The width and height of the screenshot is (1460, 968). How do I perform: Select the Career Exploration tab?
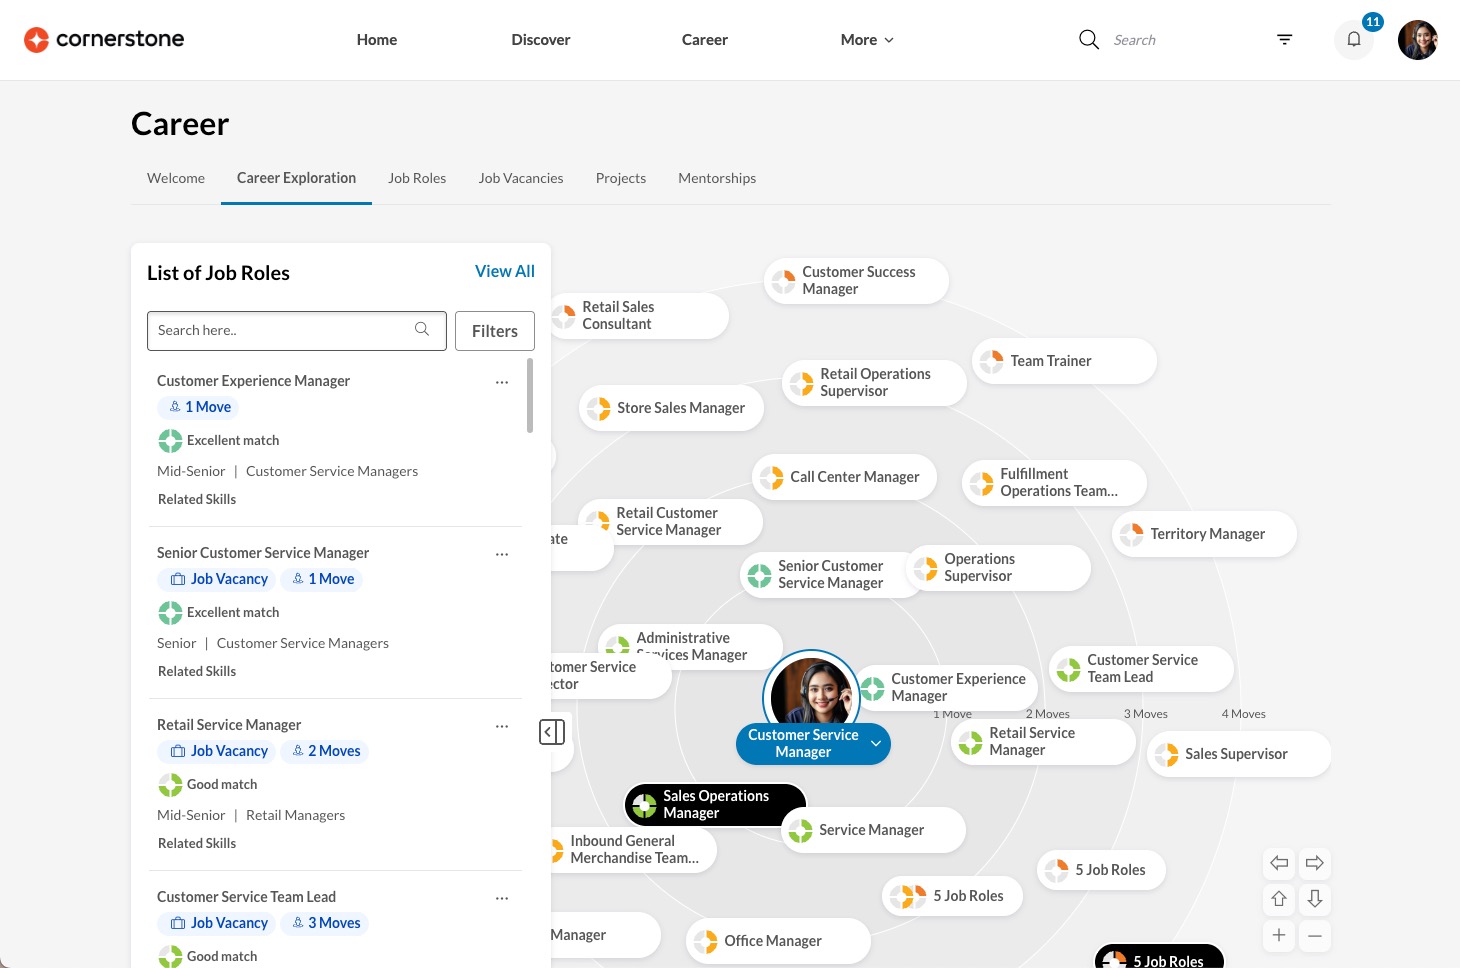point(296,178)
